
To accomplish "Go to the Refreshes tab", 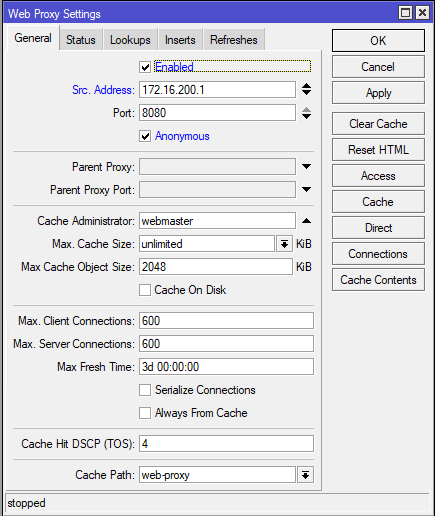I will click(234, 40).
